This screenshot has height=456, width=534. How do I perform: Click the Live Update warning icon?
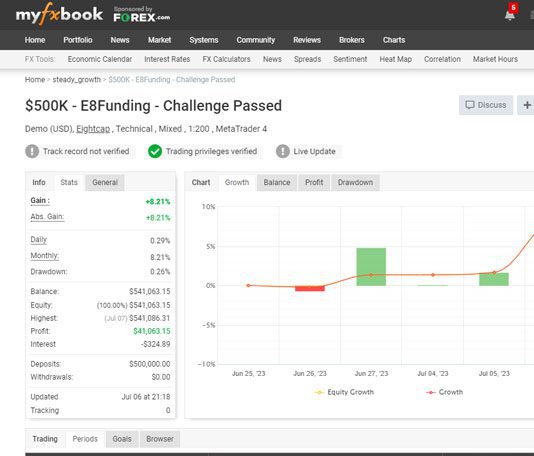click(x=283, y=151)
